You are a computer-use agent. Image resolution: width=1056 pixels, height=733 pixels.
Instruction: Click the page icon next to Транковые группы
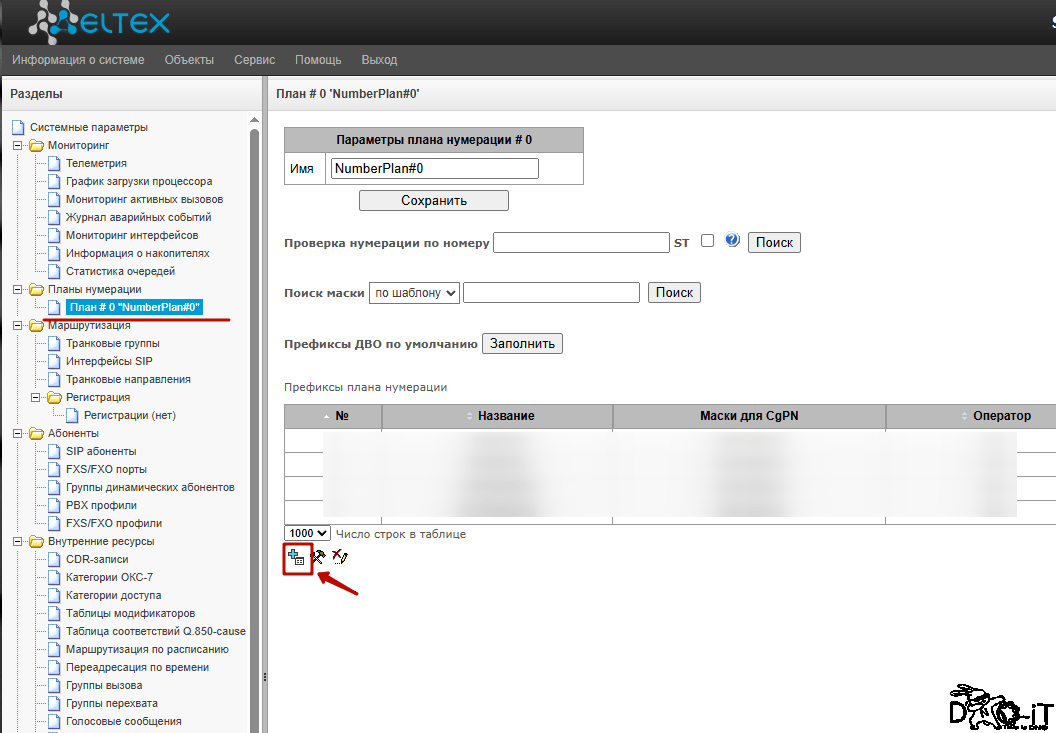[x=54, y=344]
